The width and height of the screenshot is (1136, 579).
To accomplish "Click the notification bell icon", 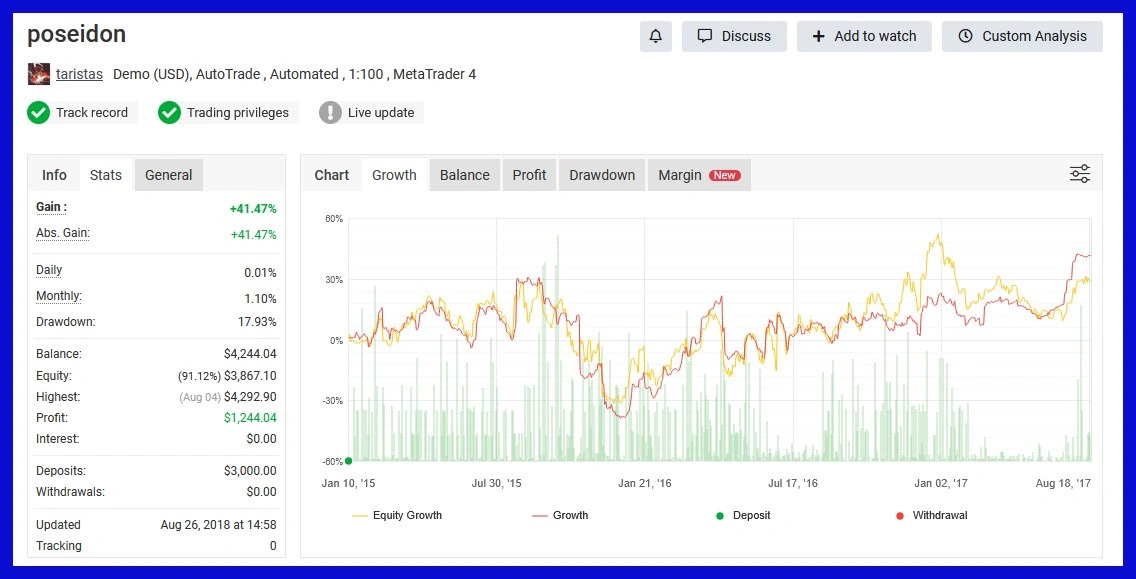I will [x=656, y=36].
